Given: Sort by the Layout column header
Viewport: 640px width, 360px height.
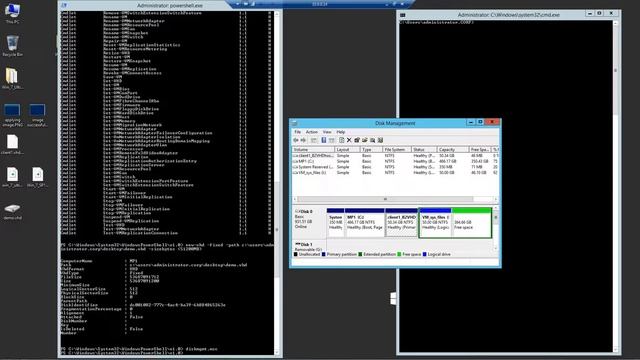Looking at the screenshot, I should point(347,150).
